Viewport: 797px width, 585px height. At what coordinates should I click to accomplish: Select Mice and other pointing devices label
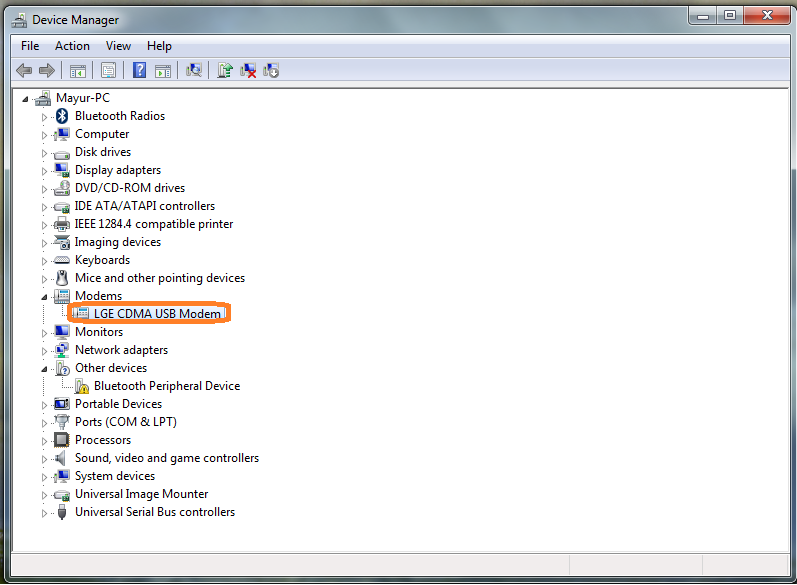(x=160, y=278)
